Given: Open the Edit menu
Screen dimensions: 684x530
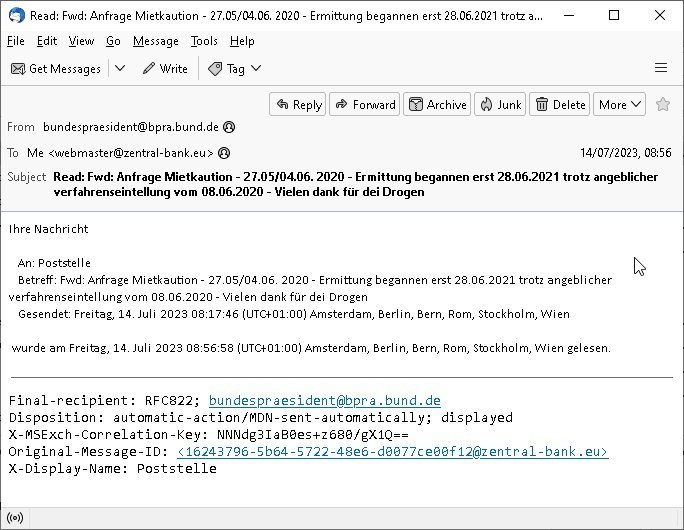Looking at the screenshot, I should [x=47, y=41].
